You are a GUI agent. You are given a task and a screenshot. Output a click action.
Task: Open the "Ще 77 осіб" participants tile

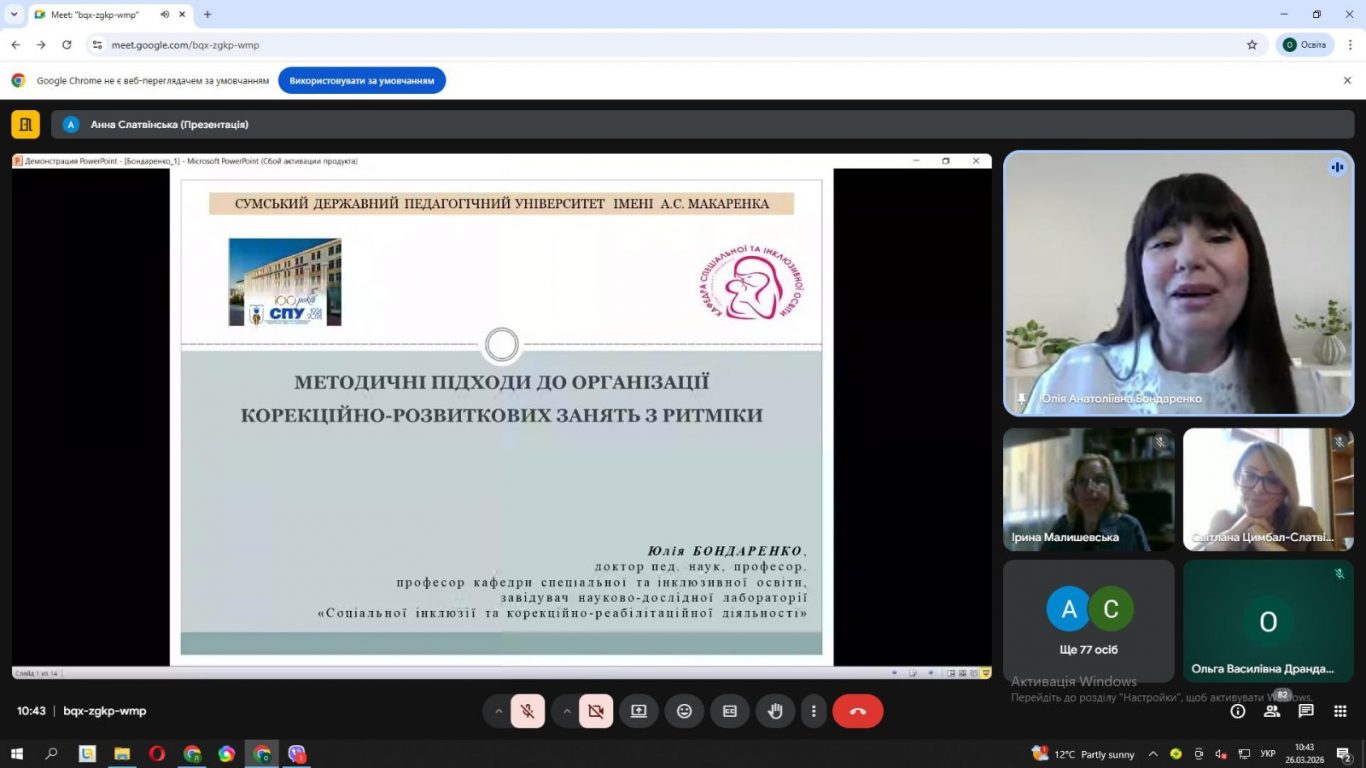(1089, 621)
